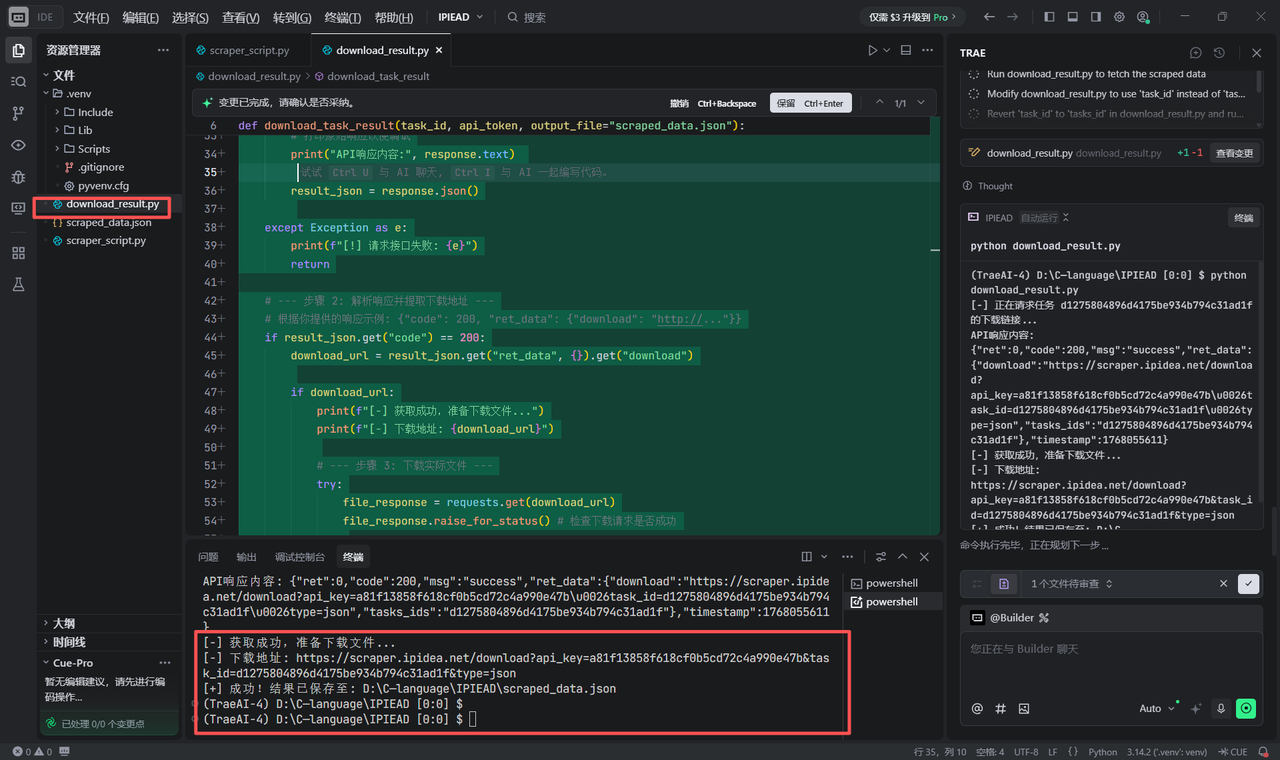Image resolution: width=1280 pixels, height=760 pixels.
Task: Open the run and debug bug icon
Action: point(18,177)
